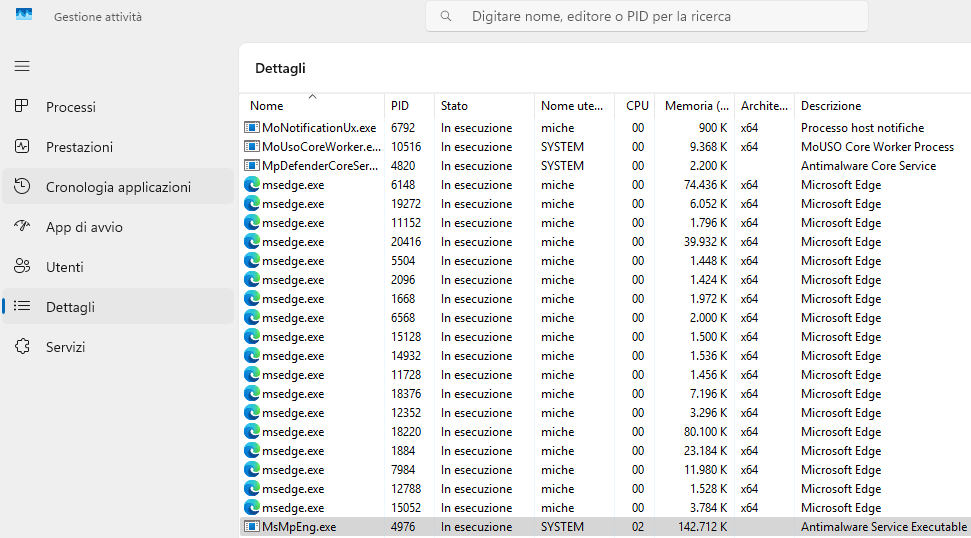Open the hamburger navigation menu
The width and height of the screenshot is (971, 538).
click(x=22, y=66)
